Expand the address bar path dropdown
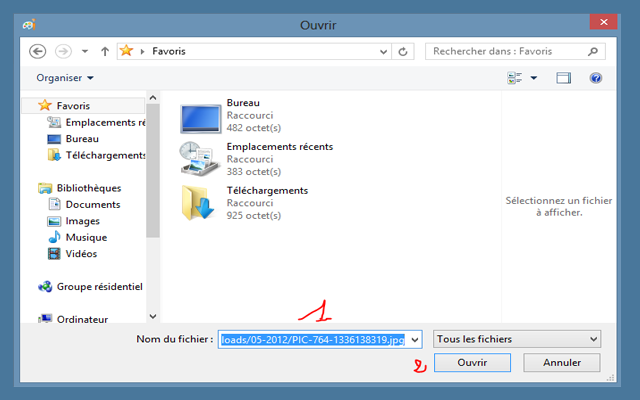Image resolution: width=640 pixels, height=400 pixels. 382,51
